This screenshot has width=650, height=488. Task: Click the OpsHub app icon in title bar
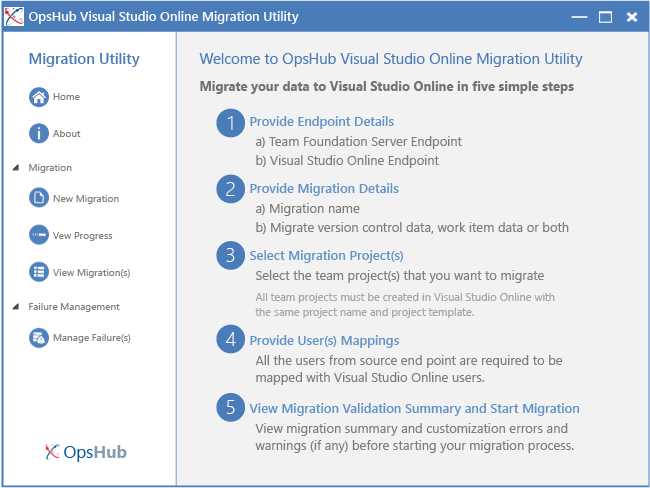coord(14,17)
